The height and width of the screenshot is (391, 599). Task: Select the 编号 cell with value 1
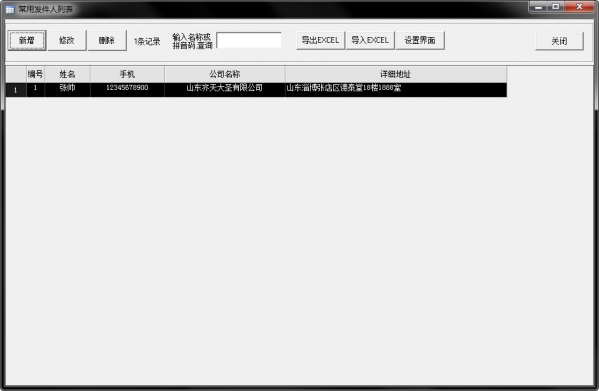click(36, 90)
